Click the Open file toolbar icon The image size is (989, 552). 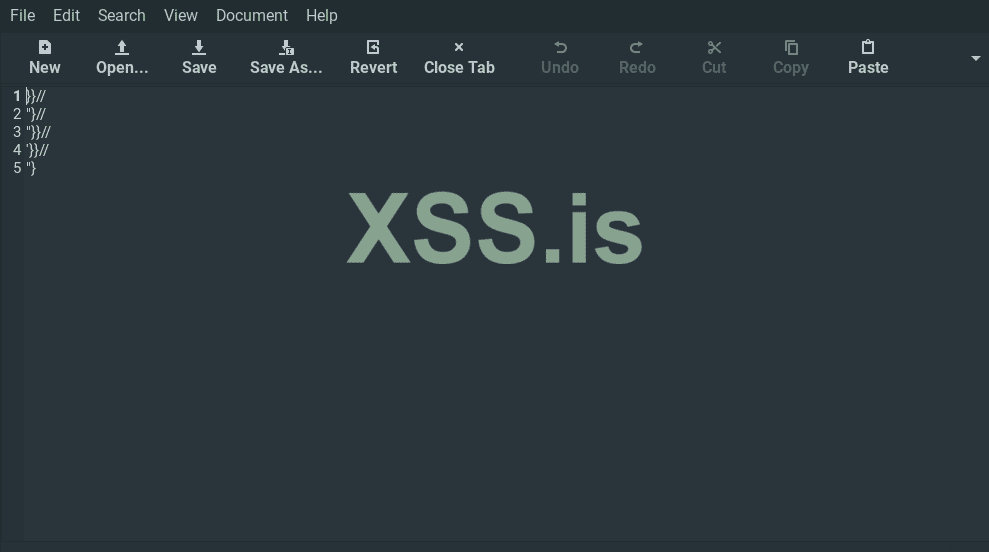122,47
